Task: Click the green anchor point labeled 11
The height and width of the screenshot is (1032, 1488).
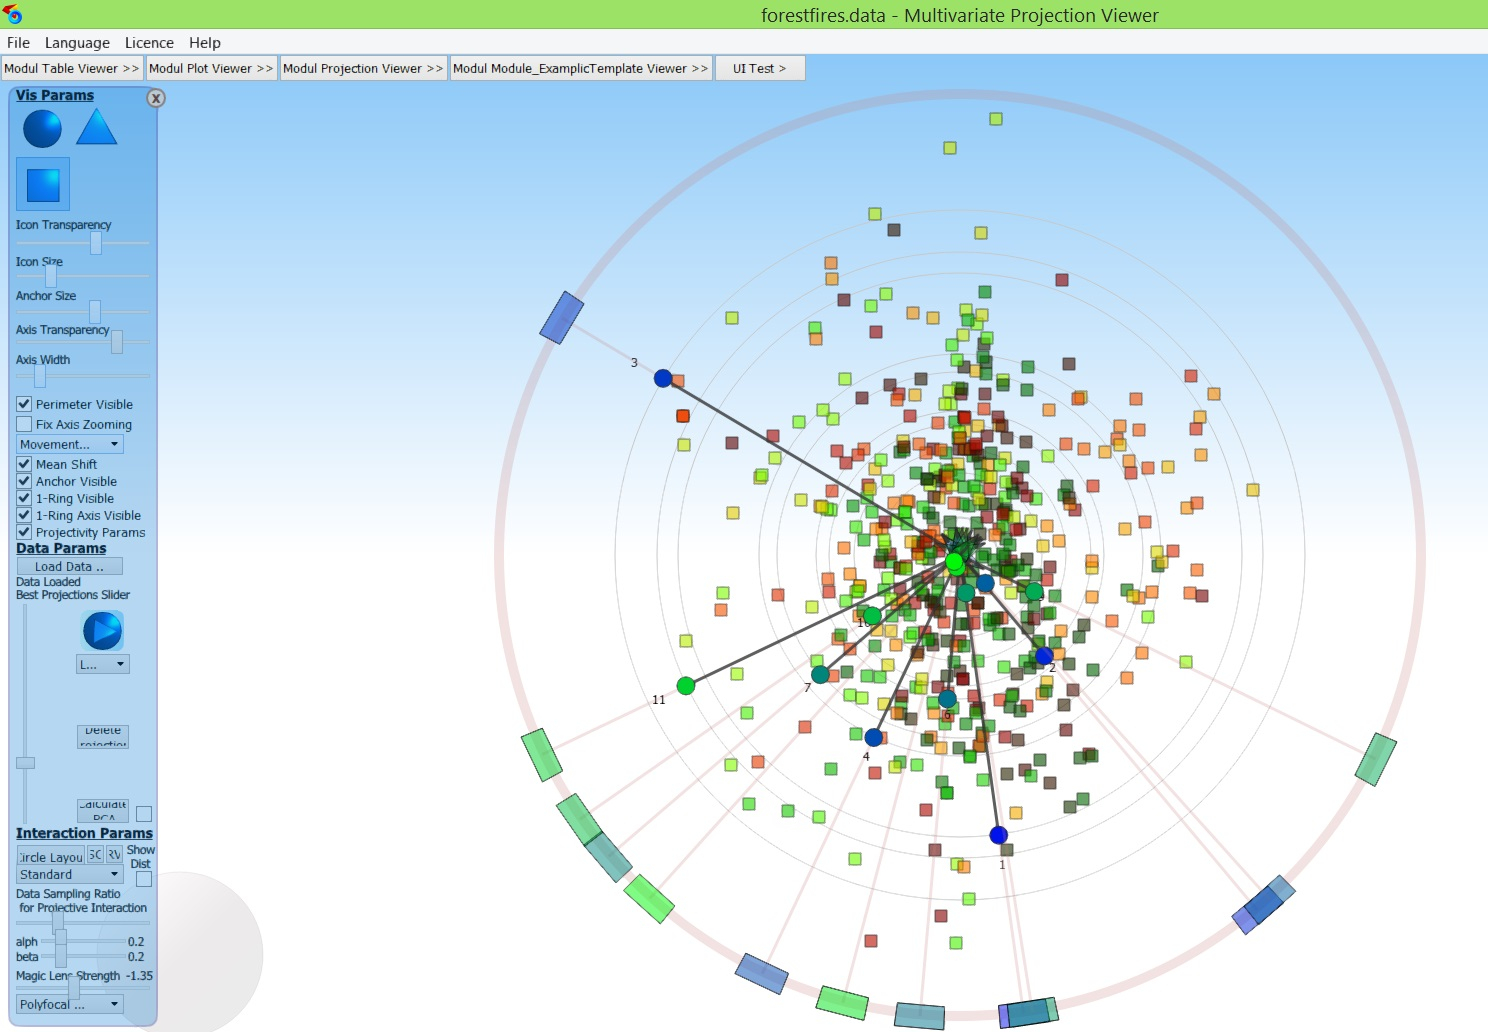Action: pyautogui.click(x=686, y=685)
